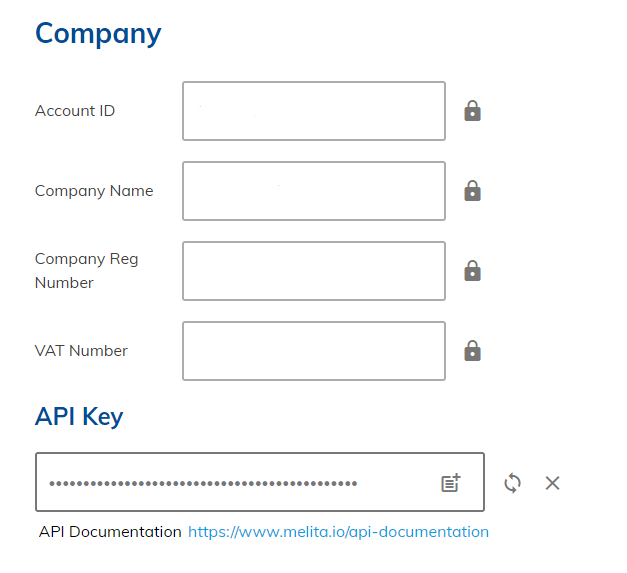Regenerate the API key with the refresh icon
Image resolution: width=627 pixels, height=573 pixels.
[513, 483]
